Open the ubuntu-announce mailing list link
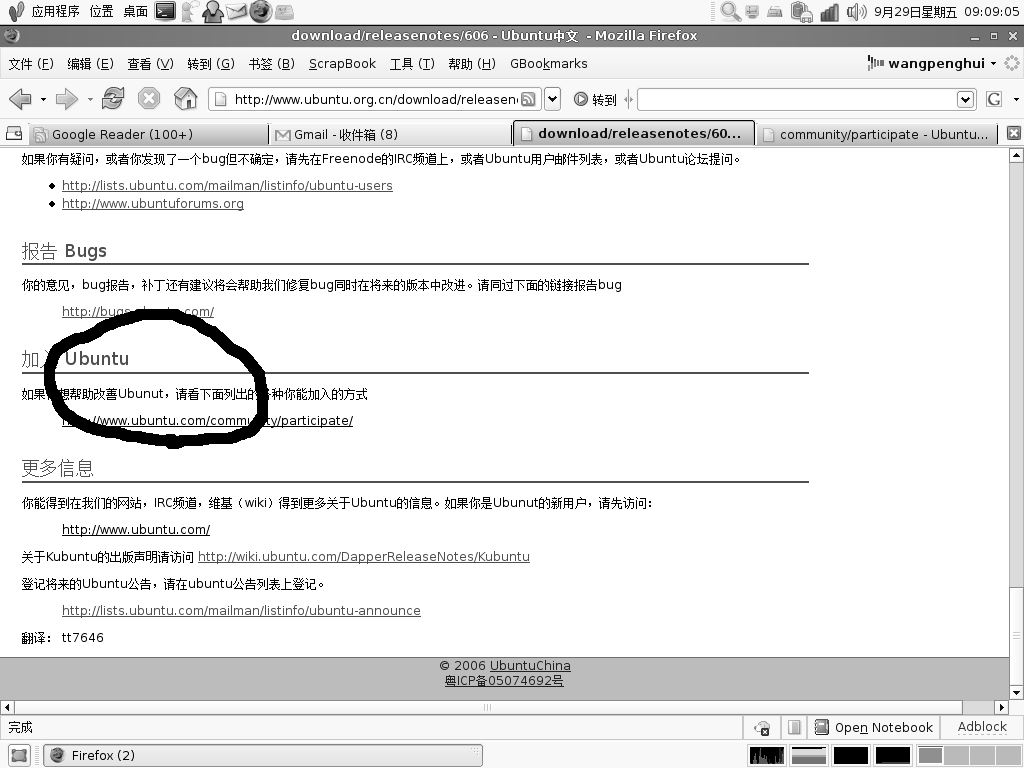 point(241,611)
